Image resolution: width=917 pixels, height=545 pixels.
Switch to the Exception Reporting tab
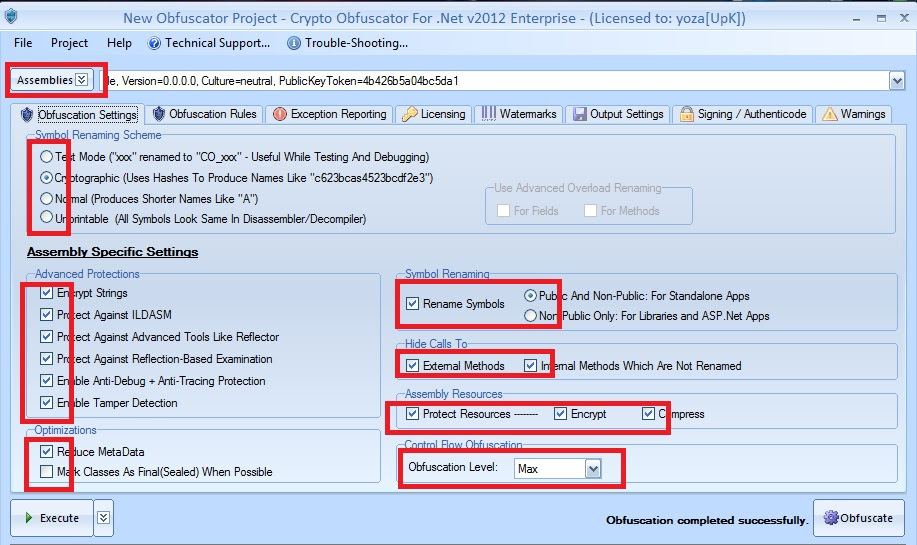(330, 114)
